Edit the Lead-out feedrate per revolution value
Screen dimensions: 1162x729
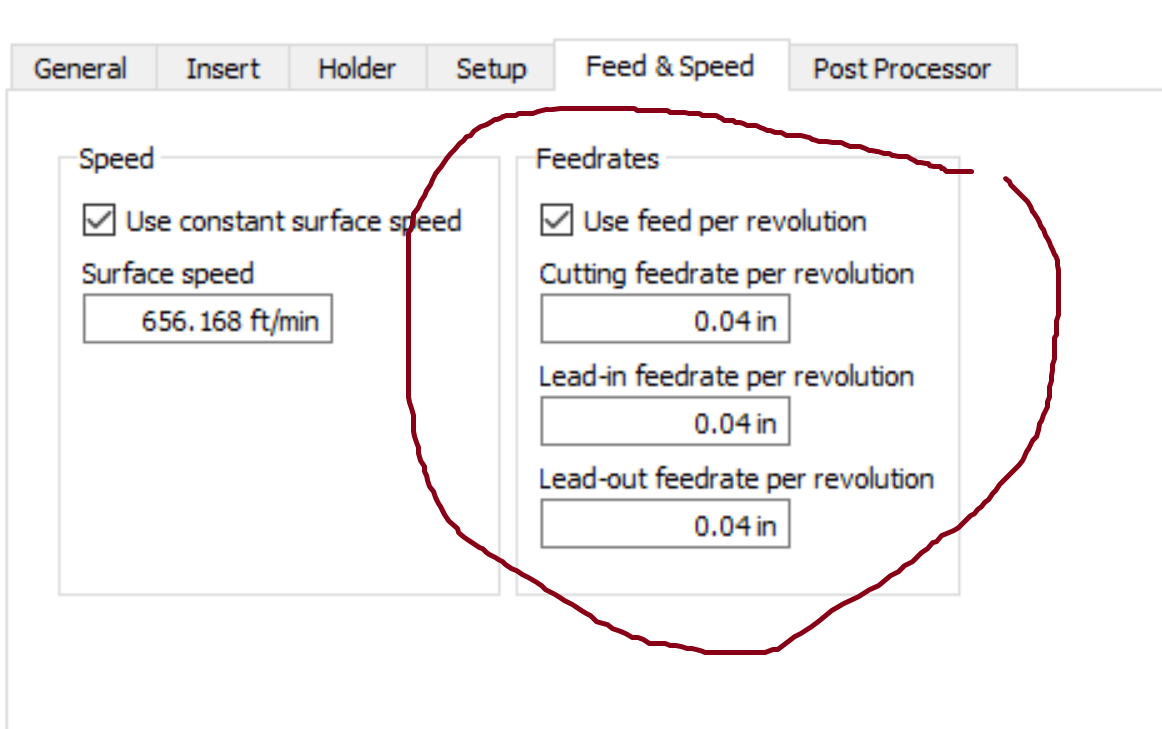(x=664, y=523)
